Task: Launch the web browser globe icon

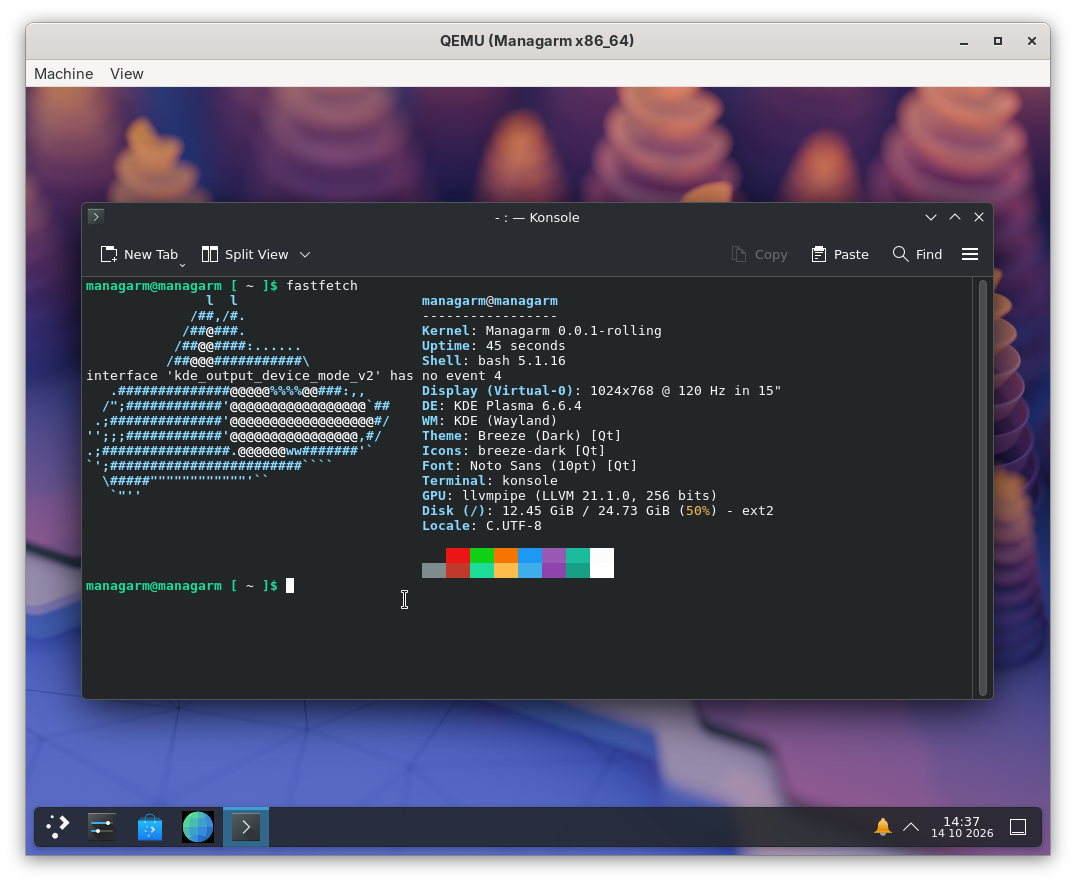Action: (x=198, y=826)
